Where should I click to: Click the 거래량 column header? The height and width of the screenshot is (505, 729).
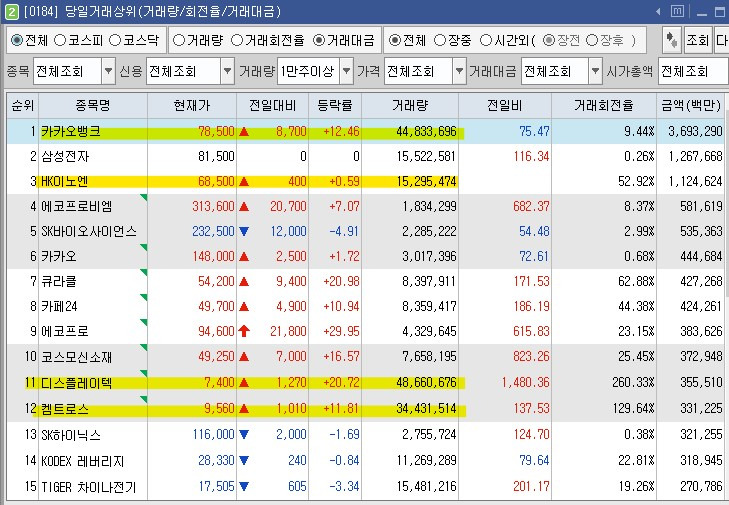(410, 106)
